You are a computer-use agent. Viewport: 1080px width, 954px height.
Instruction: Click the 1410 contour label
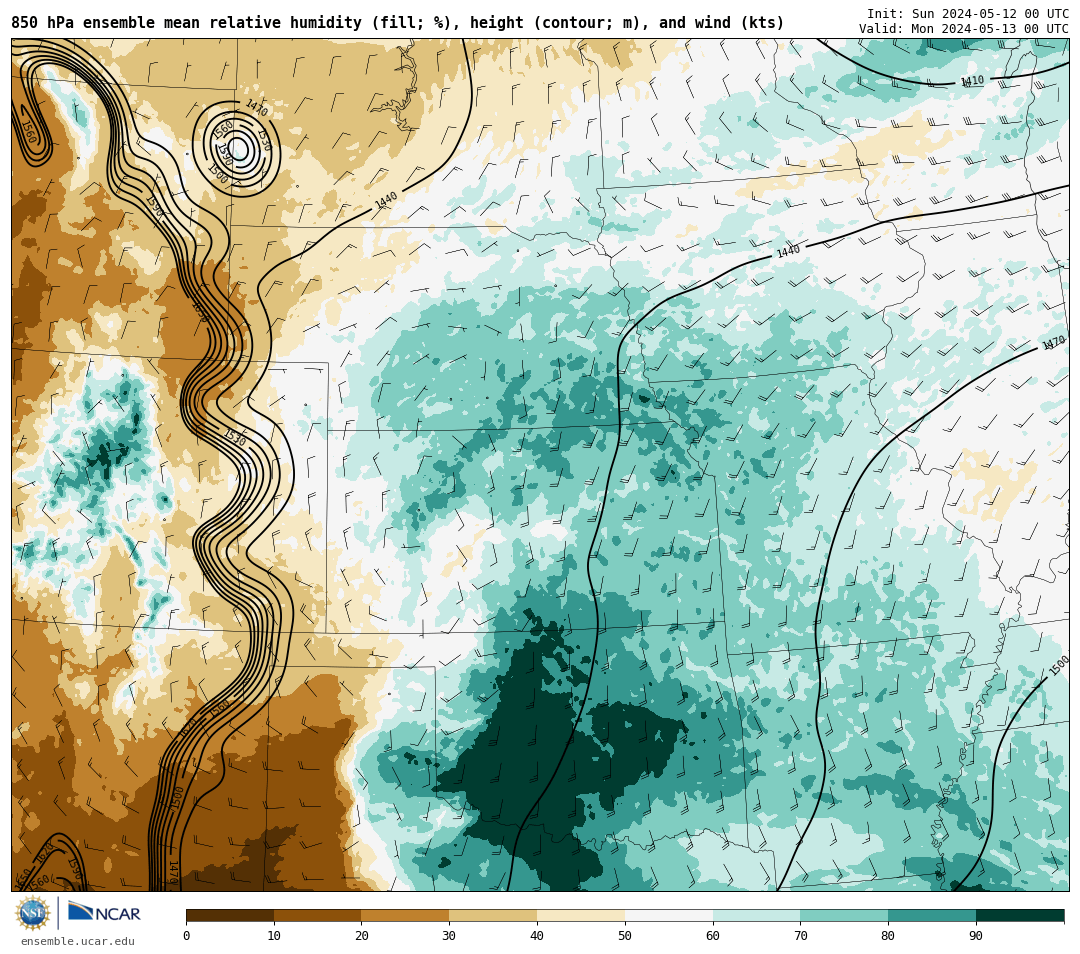tap(973, 81)
